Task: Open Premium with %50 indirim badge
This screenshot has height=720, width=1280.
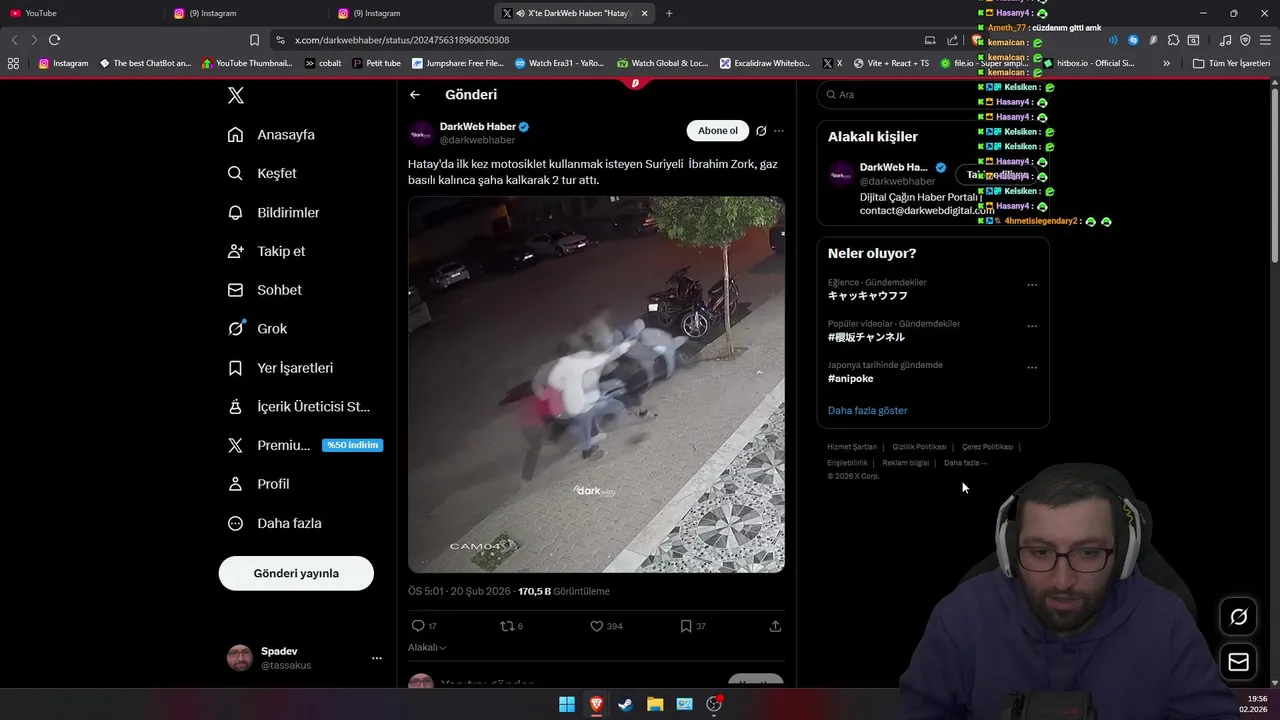Action: 304,445
